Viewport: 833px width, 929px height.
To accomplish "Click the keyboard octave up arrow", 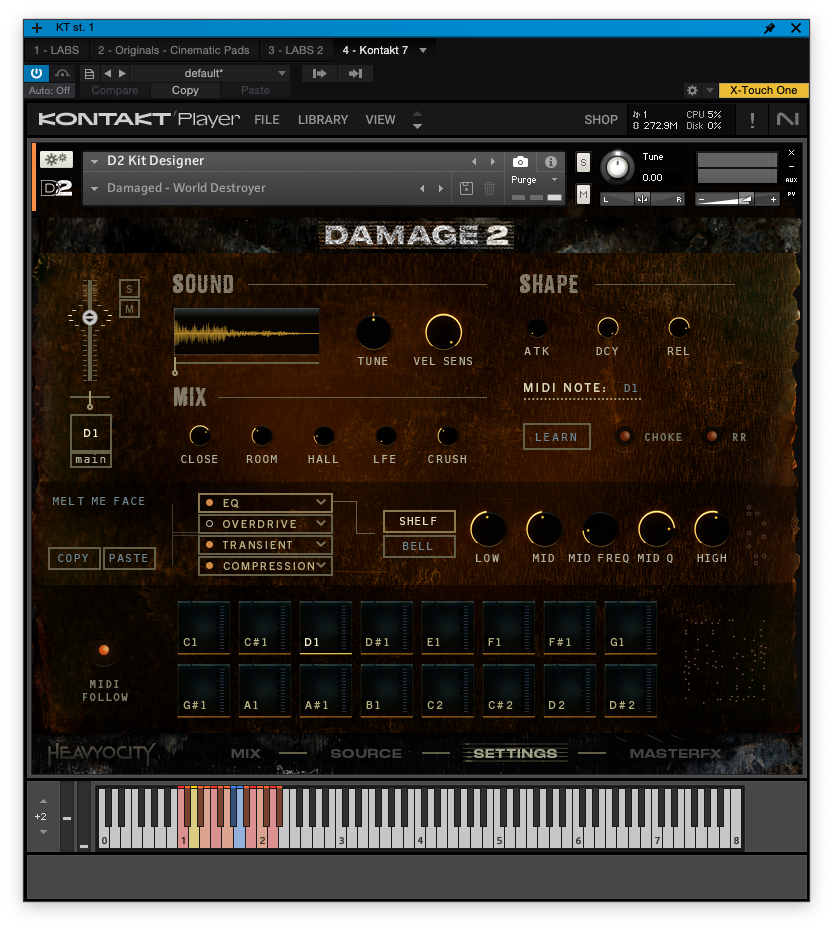I will point(43,801).
